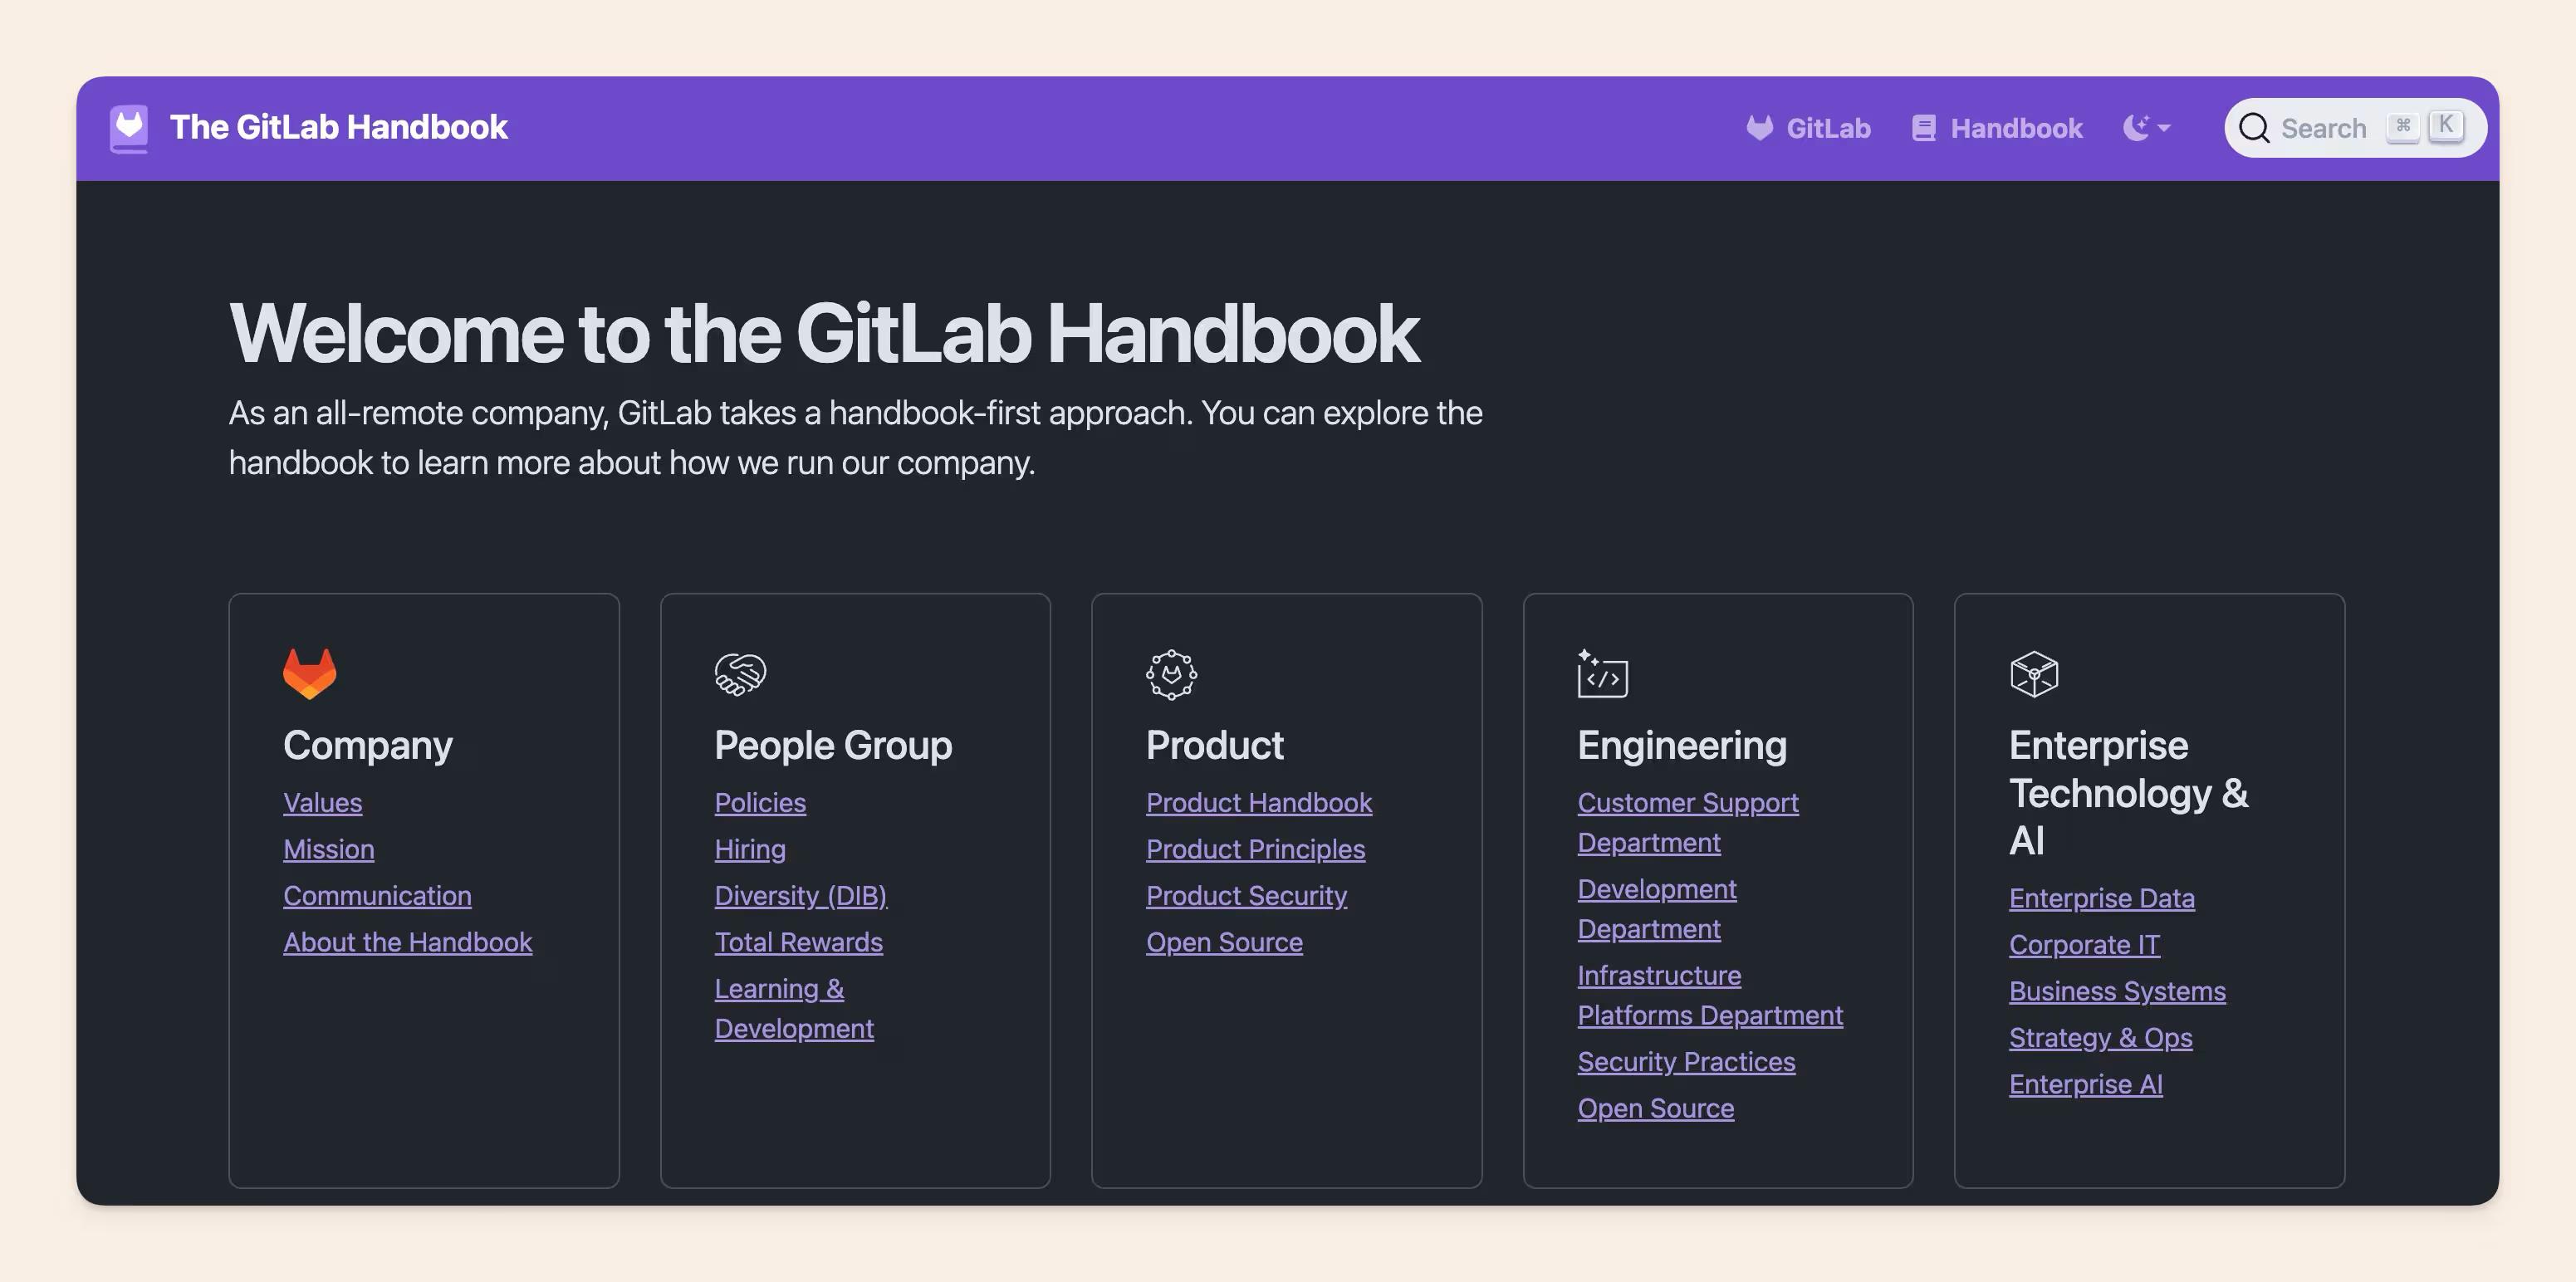Click Enterprise Technology & AI heading
Viewport: 2576px width, 1282px height.
click(2129, 793)
